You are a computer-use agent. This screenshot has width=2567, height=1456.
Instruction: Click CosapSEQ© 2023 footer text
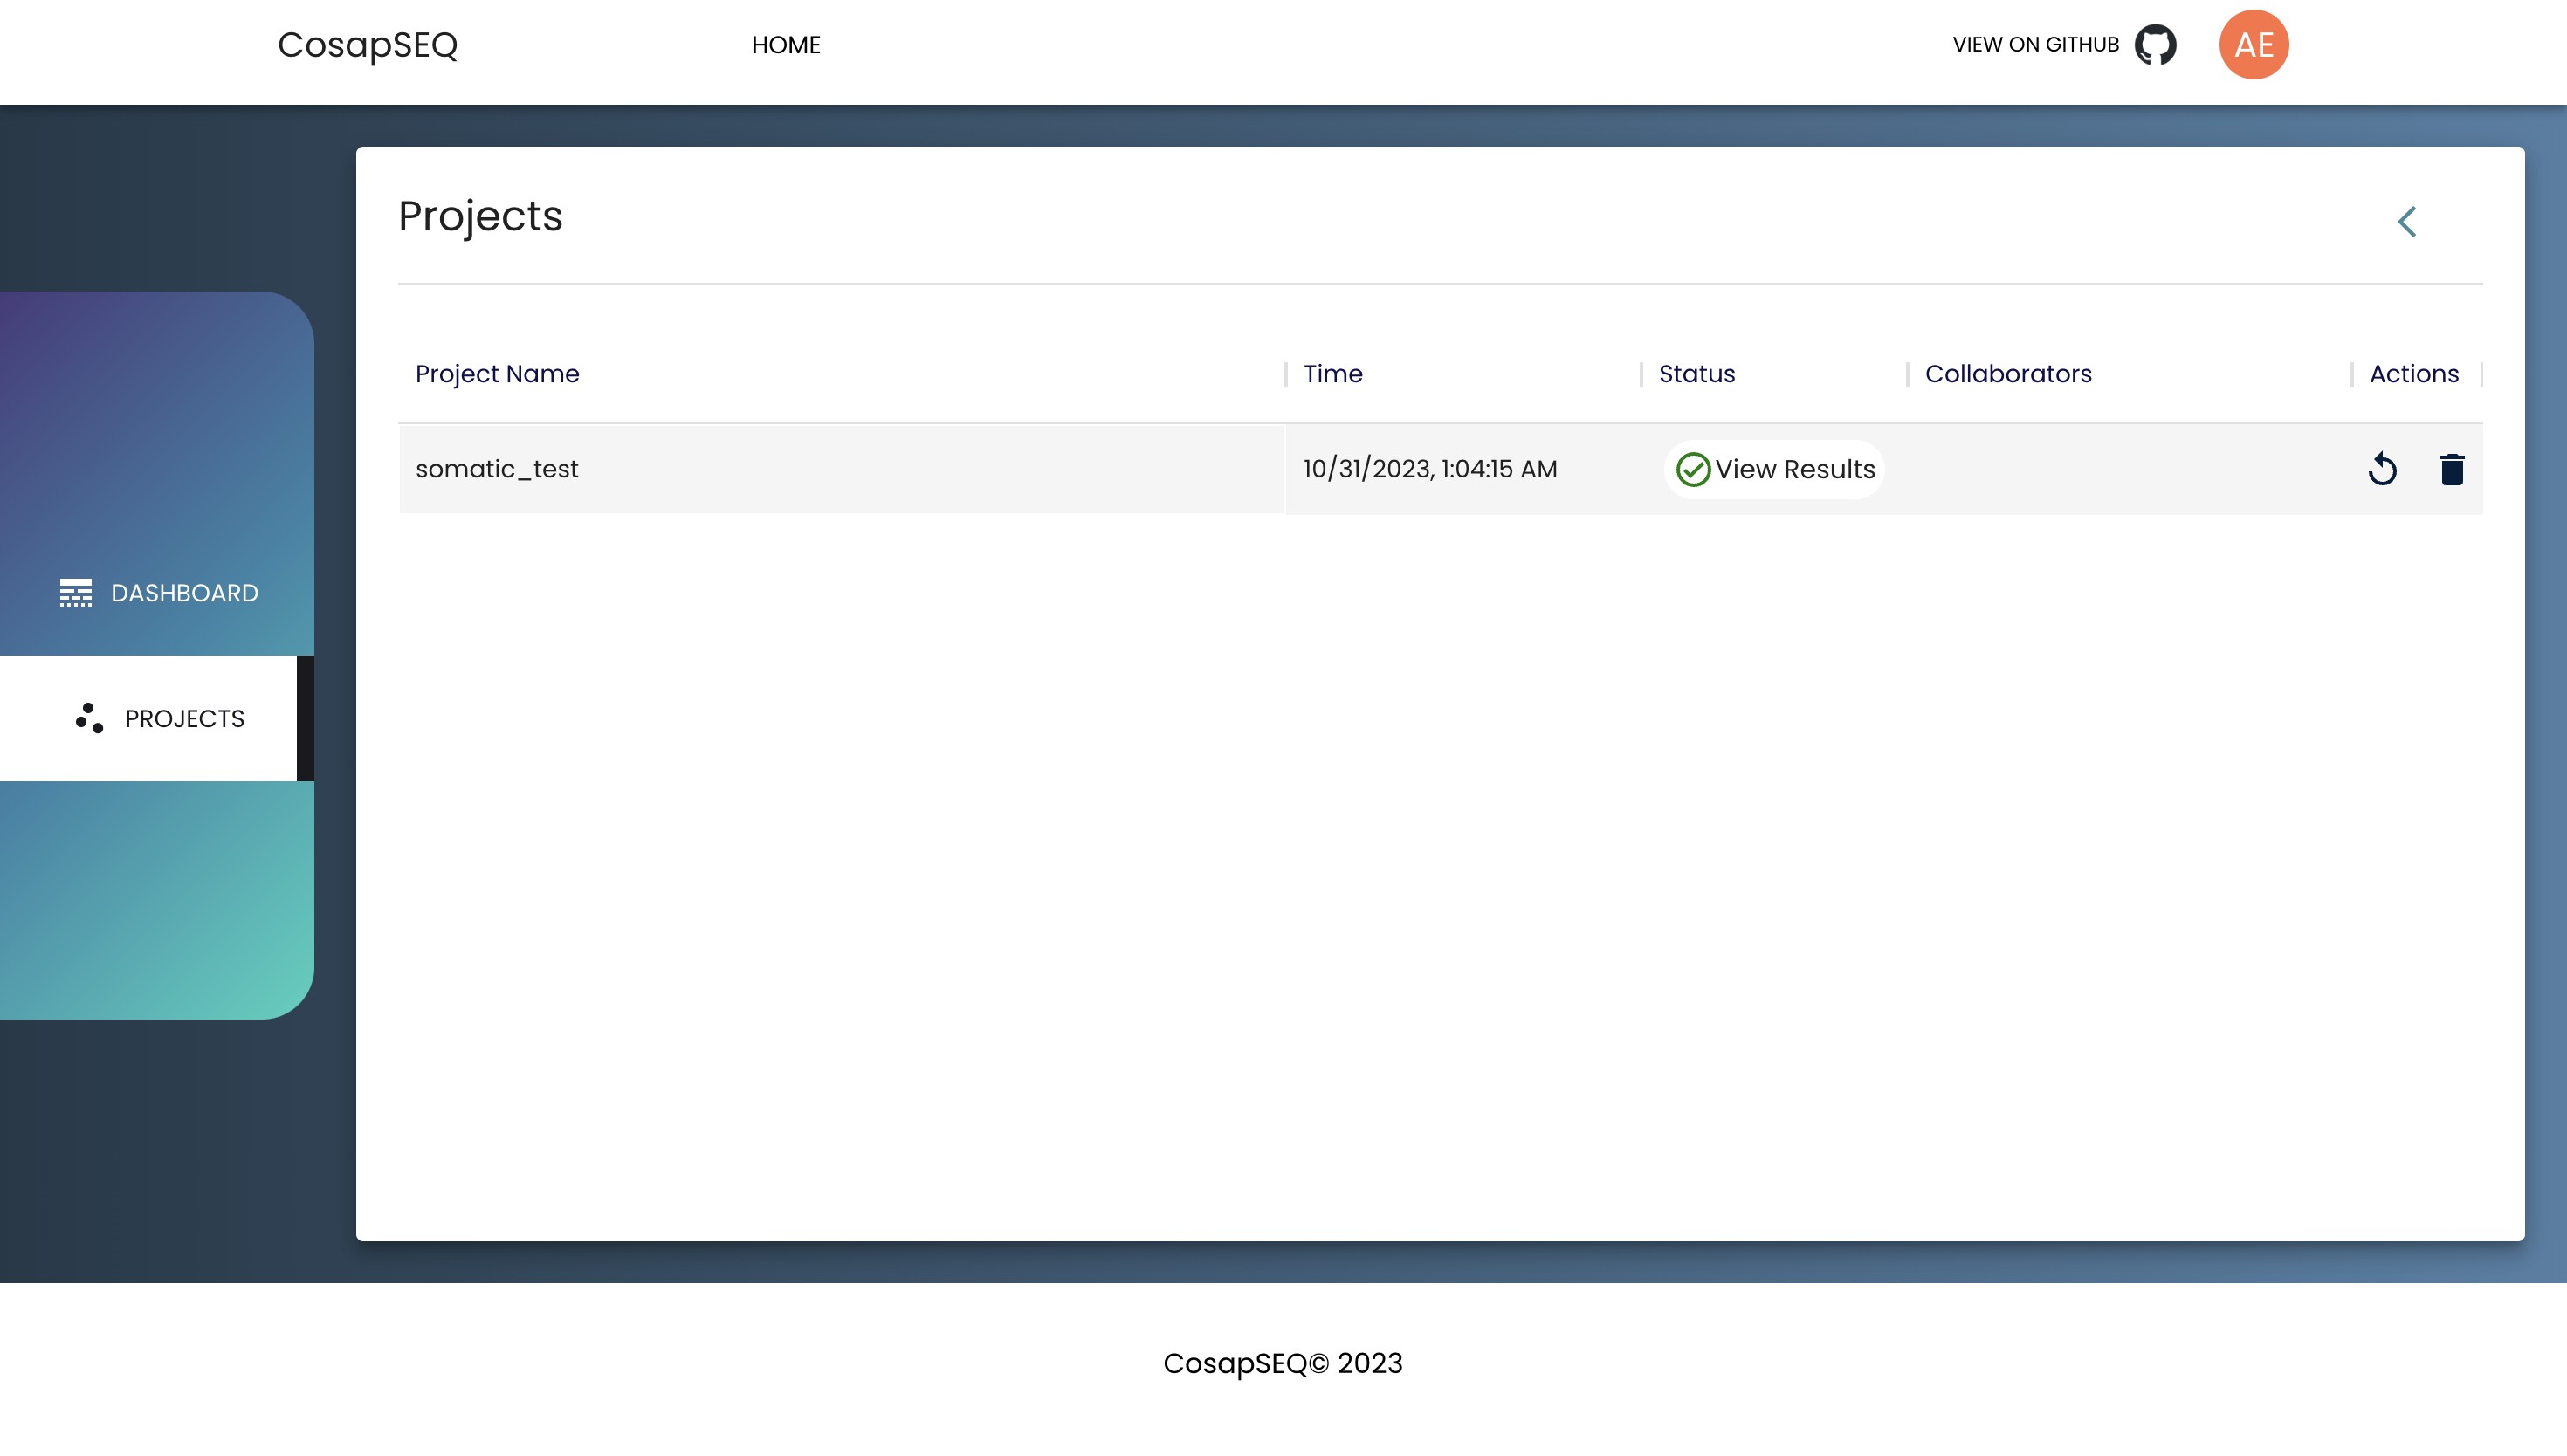[x=1283, y=1363]
